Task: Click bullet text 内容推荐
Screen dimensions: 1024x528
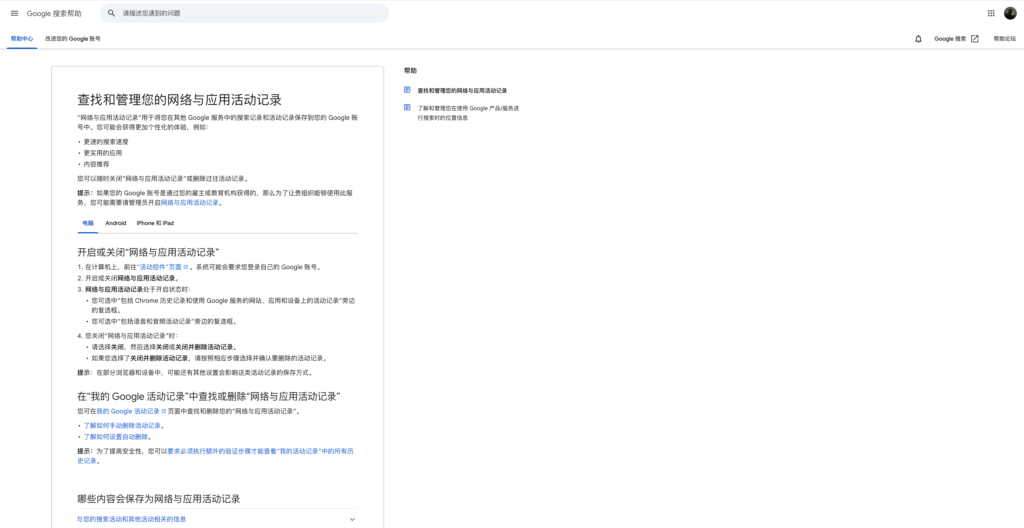Action: click(97, 165)
